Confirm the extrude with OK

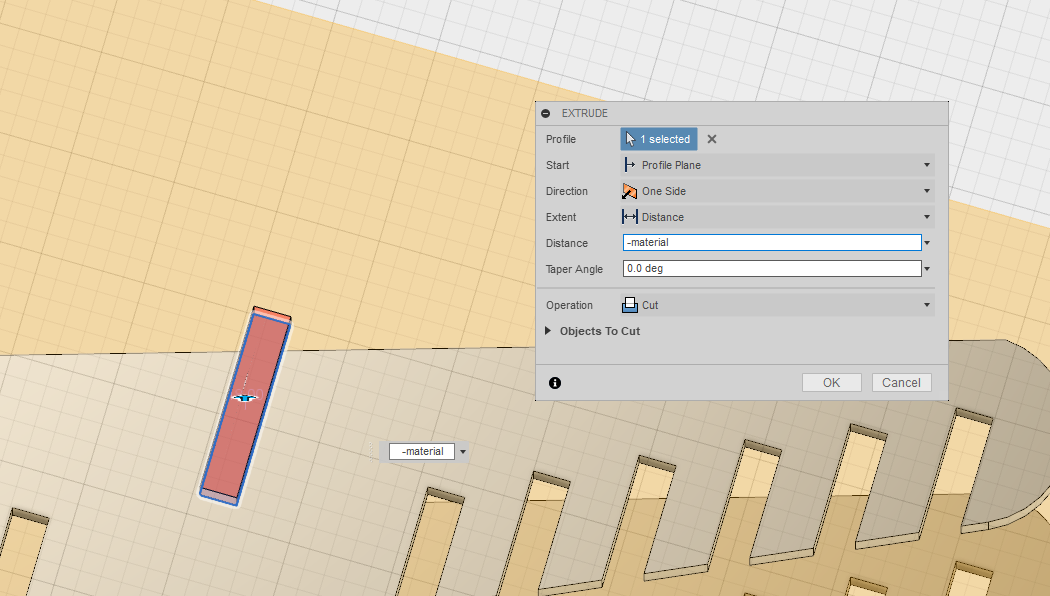[x=832, y=382]
